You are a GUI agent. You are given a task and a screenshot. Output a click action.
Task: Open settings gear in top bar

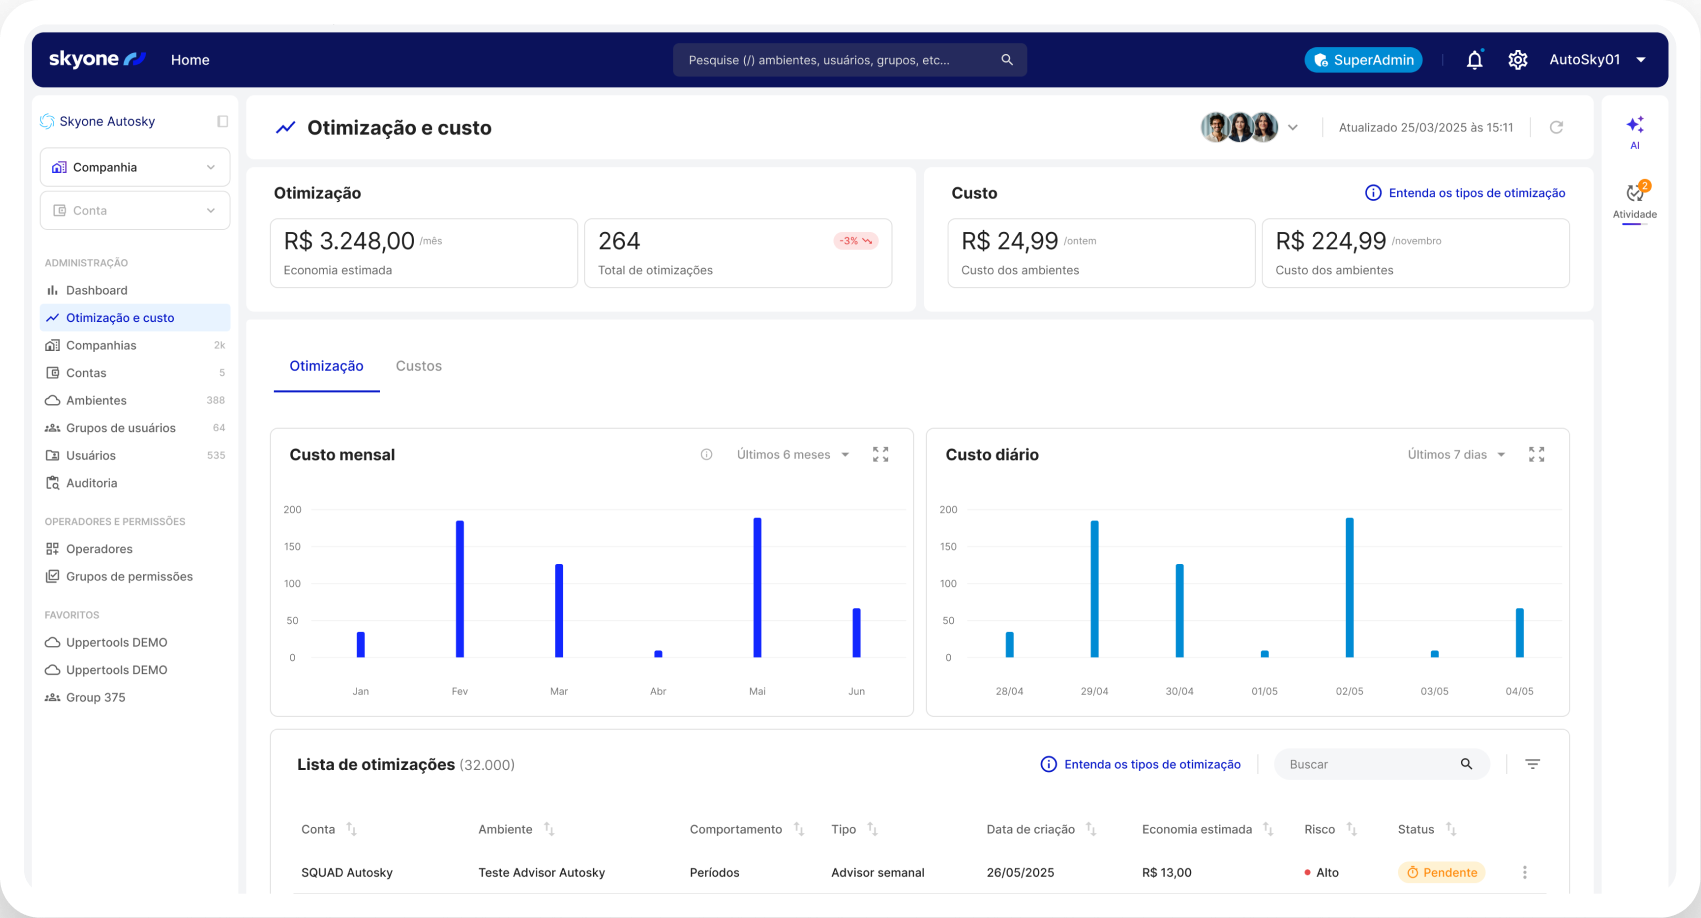tap(1517, 60)
